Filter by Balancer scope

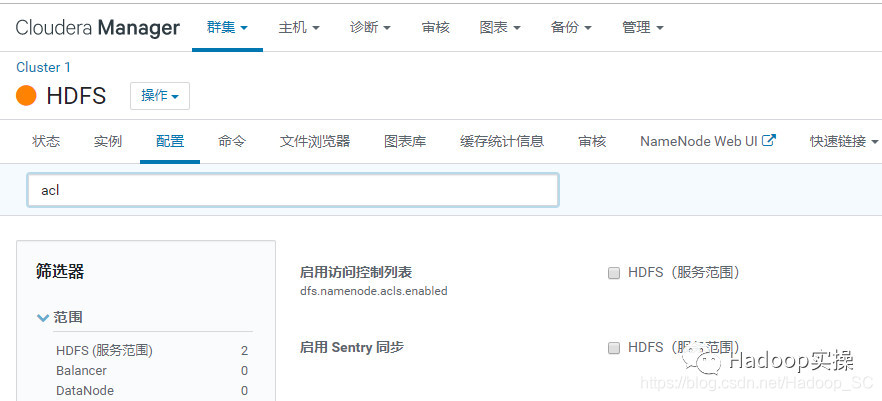[x=81, y=371]
